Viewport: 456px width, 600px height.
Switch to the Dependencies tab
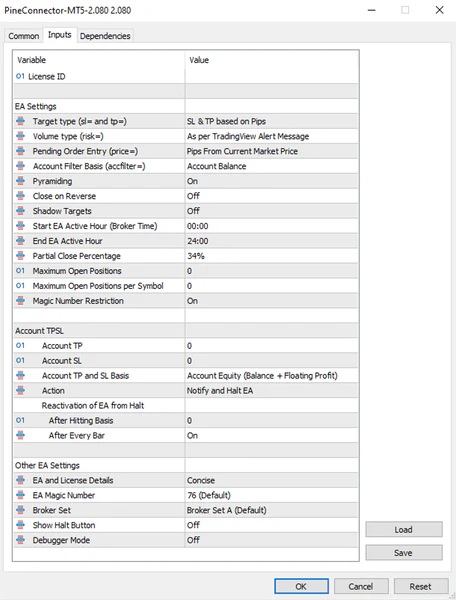pyautogui.click(x=105, y=36)
